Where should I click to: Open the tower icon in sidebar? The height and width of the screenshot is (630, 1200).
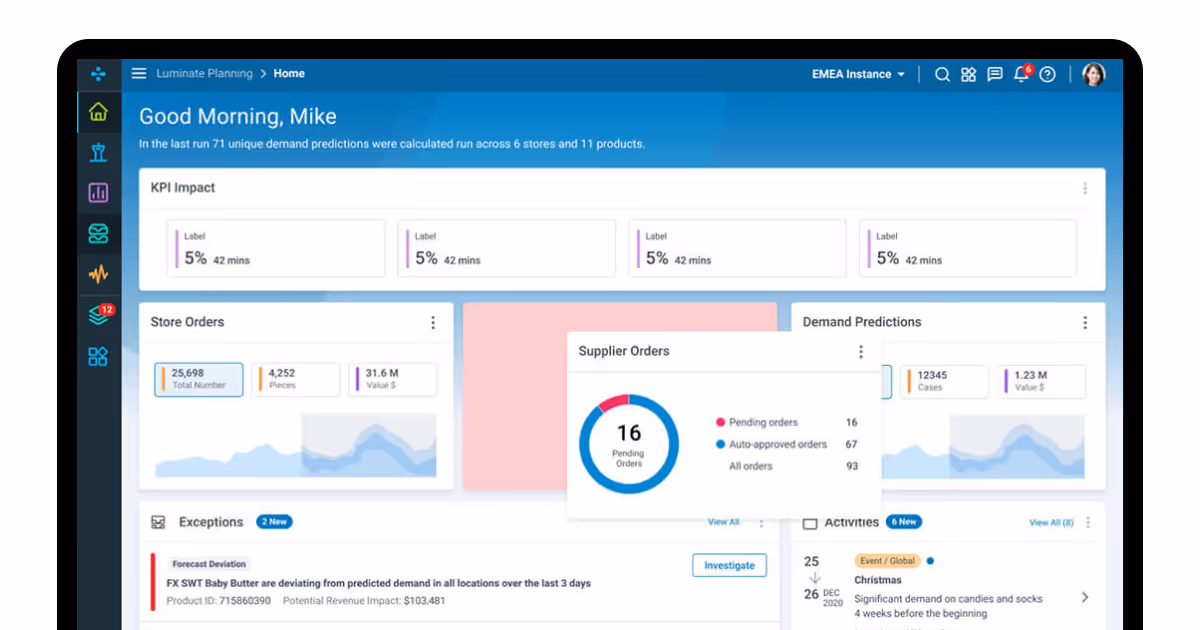coord(98,152)
